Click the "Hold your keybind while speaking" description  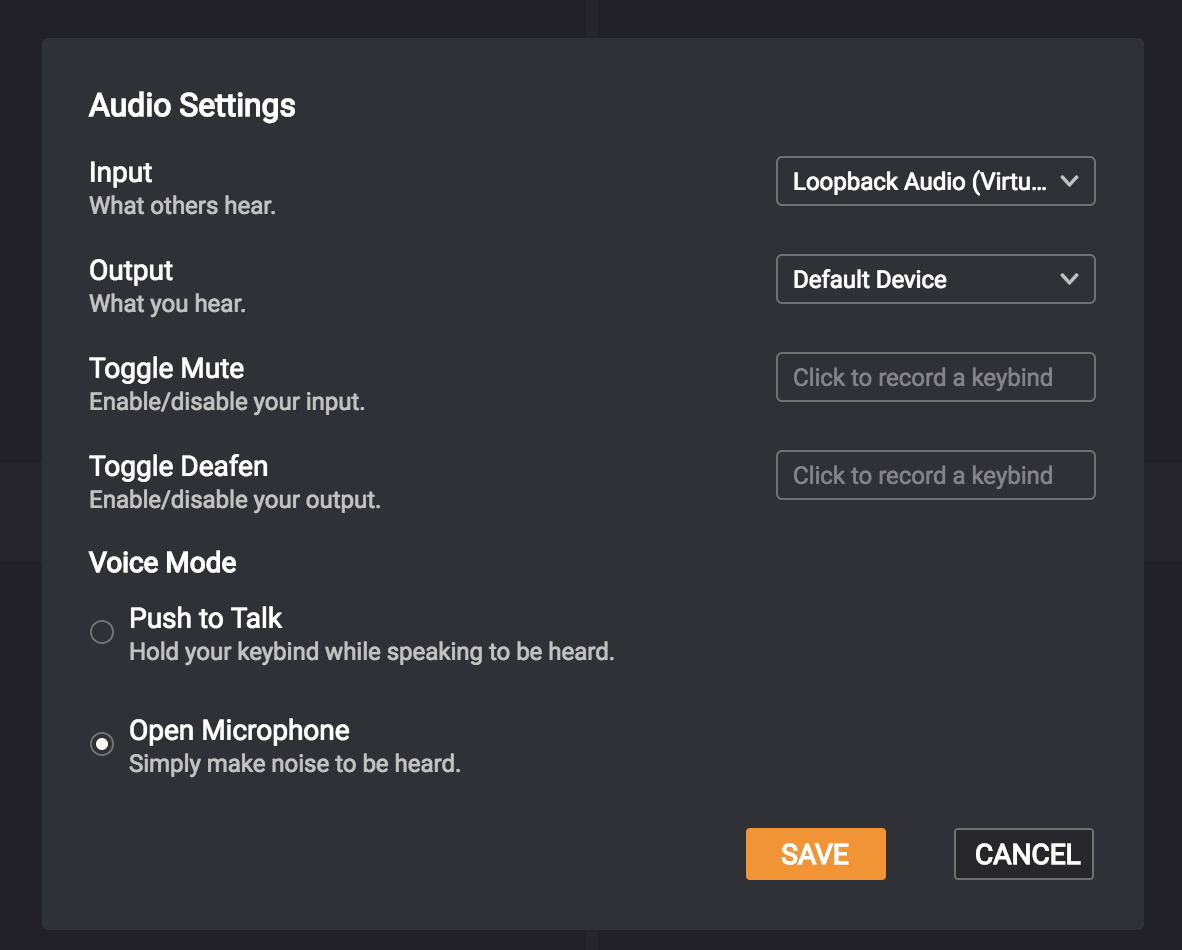tap(371, 653)
